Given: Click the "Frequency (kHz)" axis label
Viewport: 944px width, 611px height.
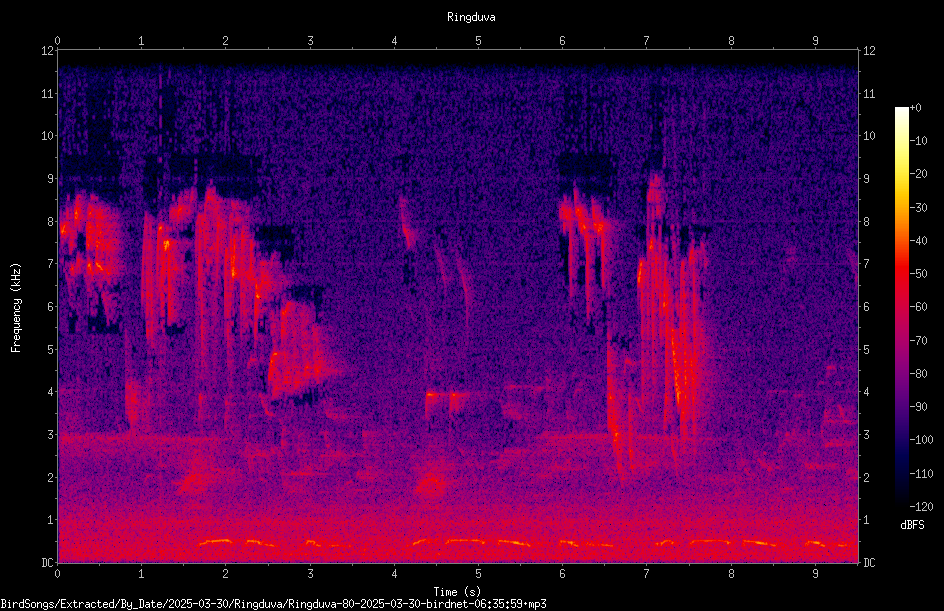Looking at the screenshot, I should coord(16,308).
